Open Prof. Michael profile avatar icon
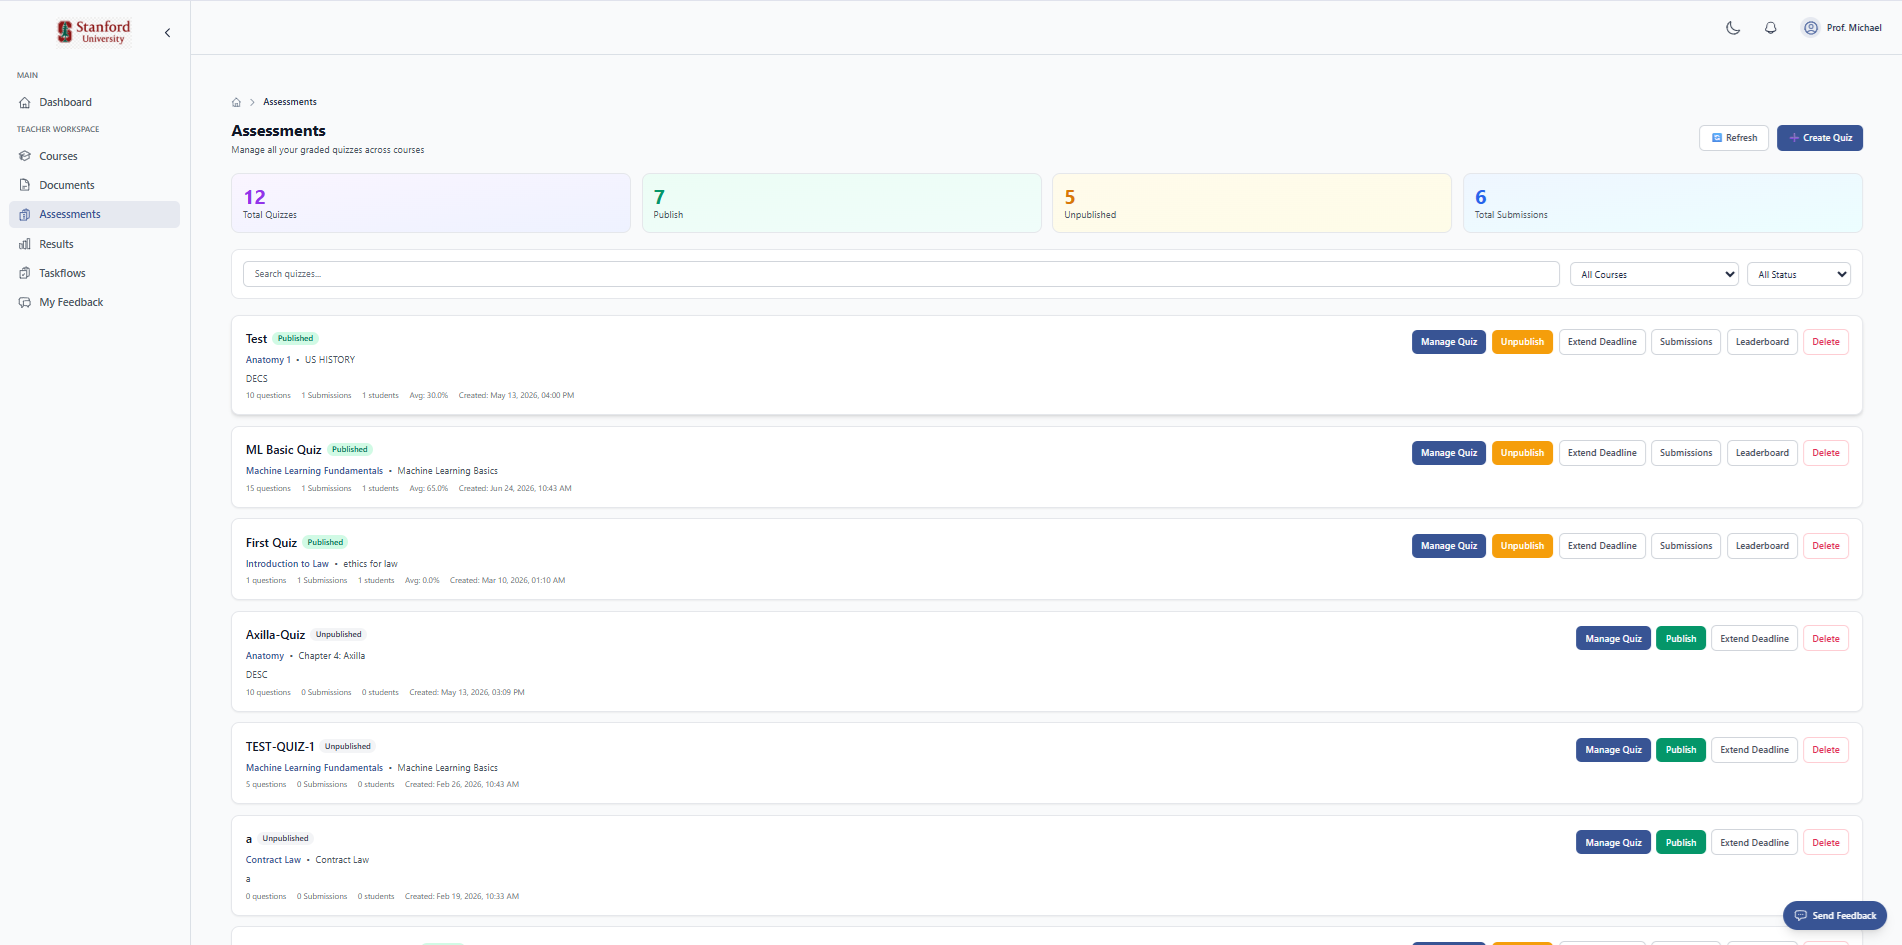Viewport: 1902px width, 945px height. click(1811, 28)
